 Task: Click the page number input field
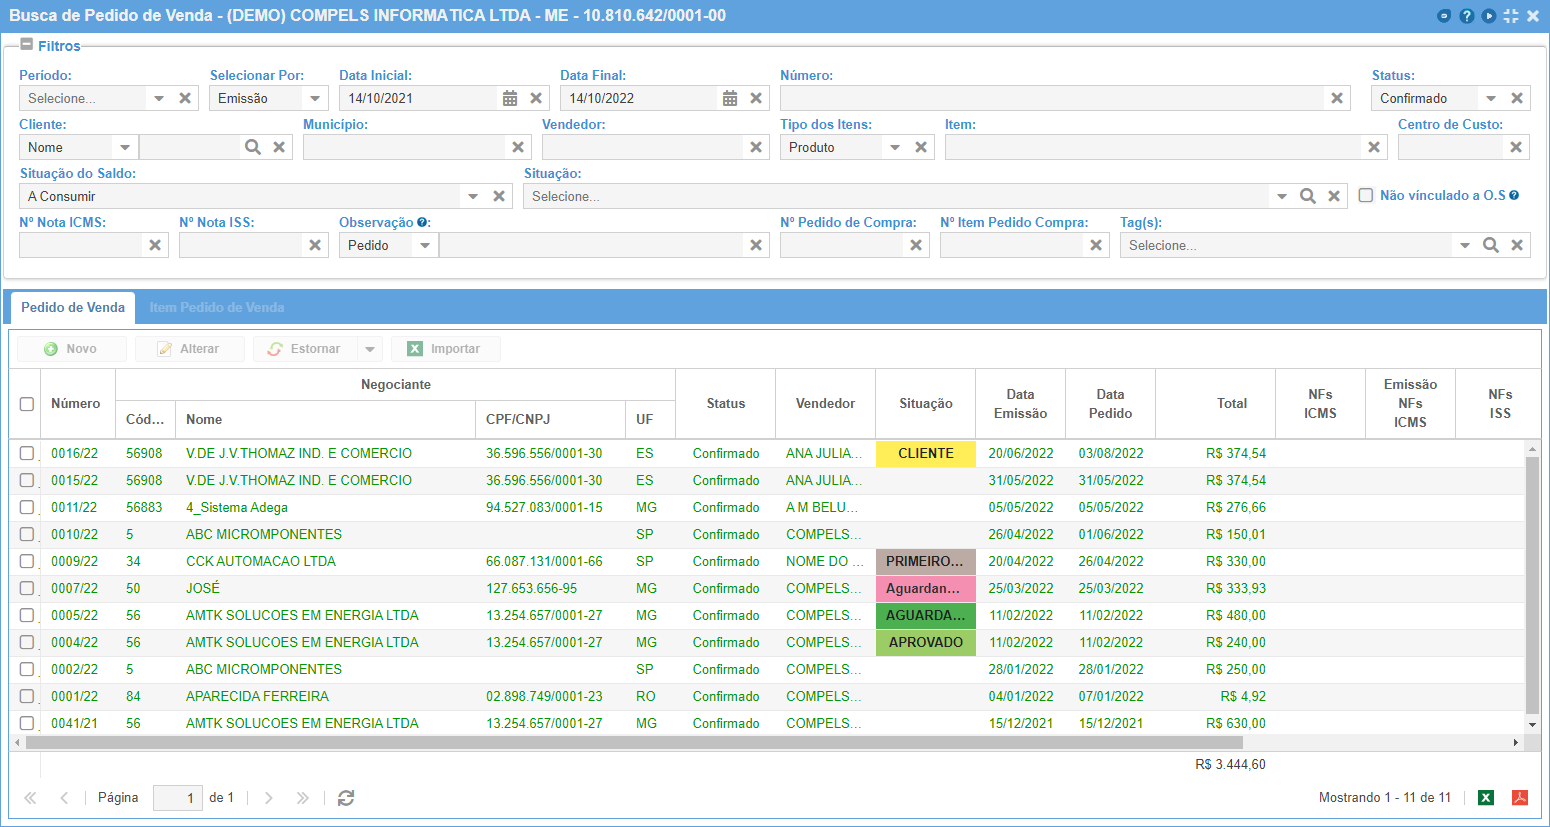(x=178, y=798)
